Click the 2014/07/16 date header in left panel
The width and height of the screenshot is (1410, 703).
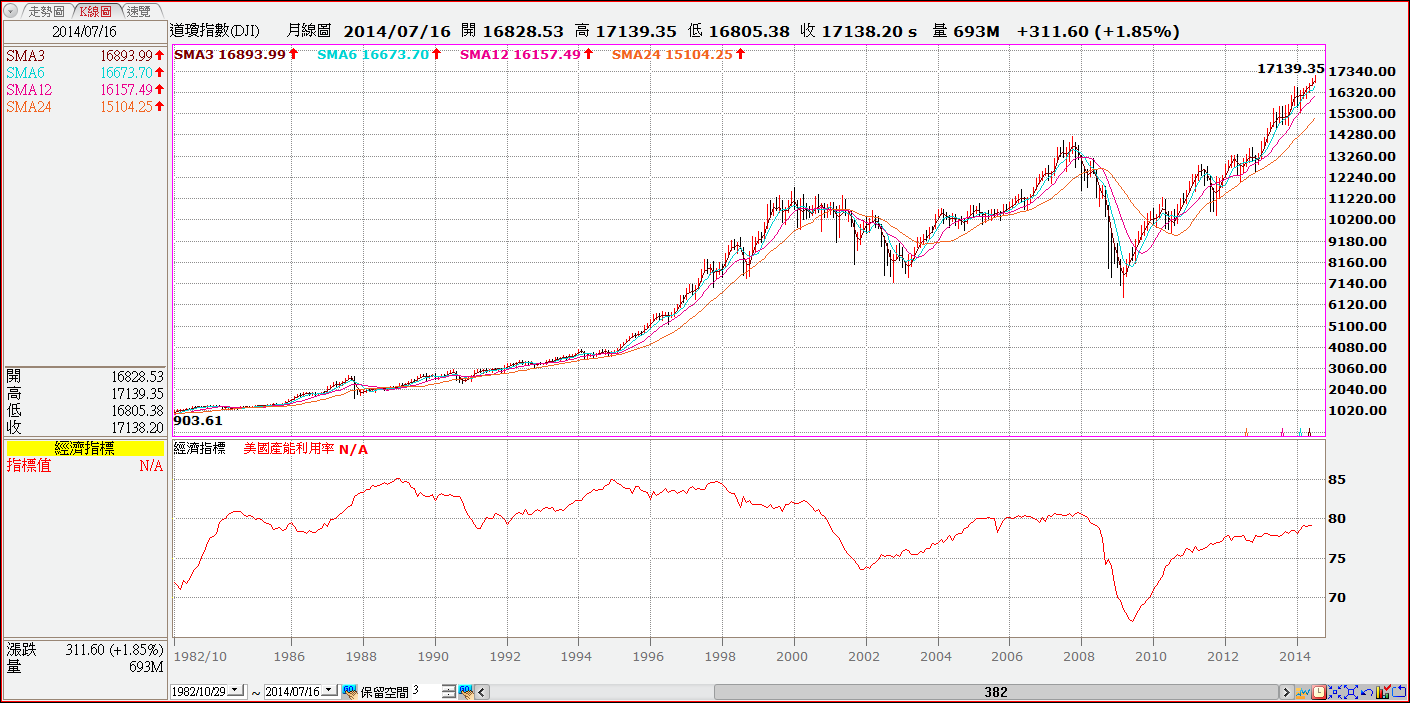(x=84, y=32)
